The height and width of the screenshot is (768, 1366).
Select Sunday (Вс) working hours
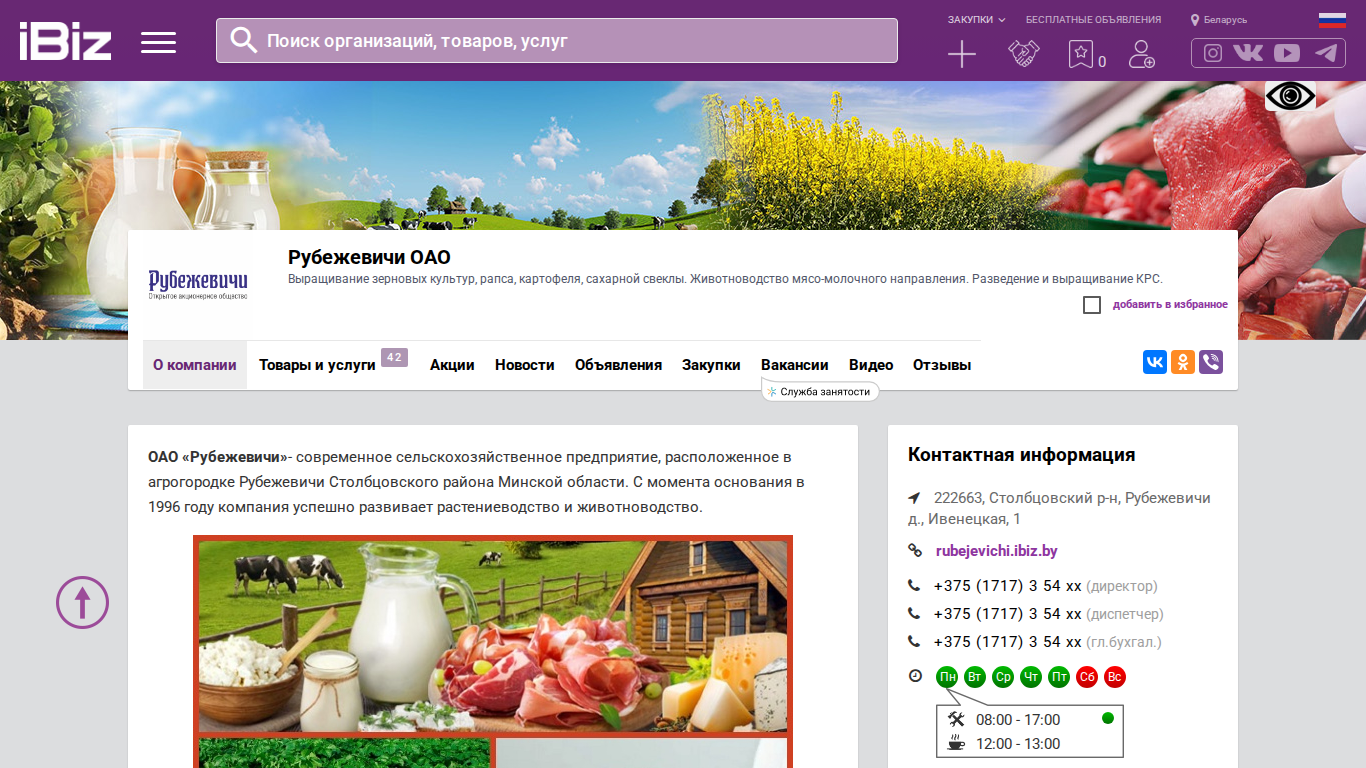coord(1115,677)
